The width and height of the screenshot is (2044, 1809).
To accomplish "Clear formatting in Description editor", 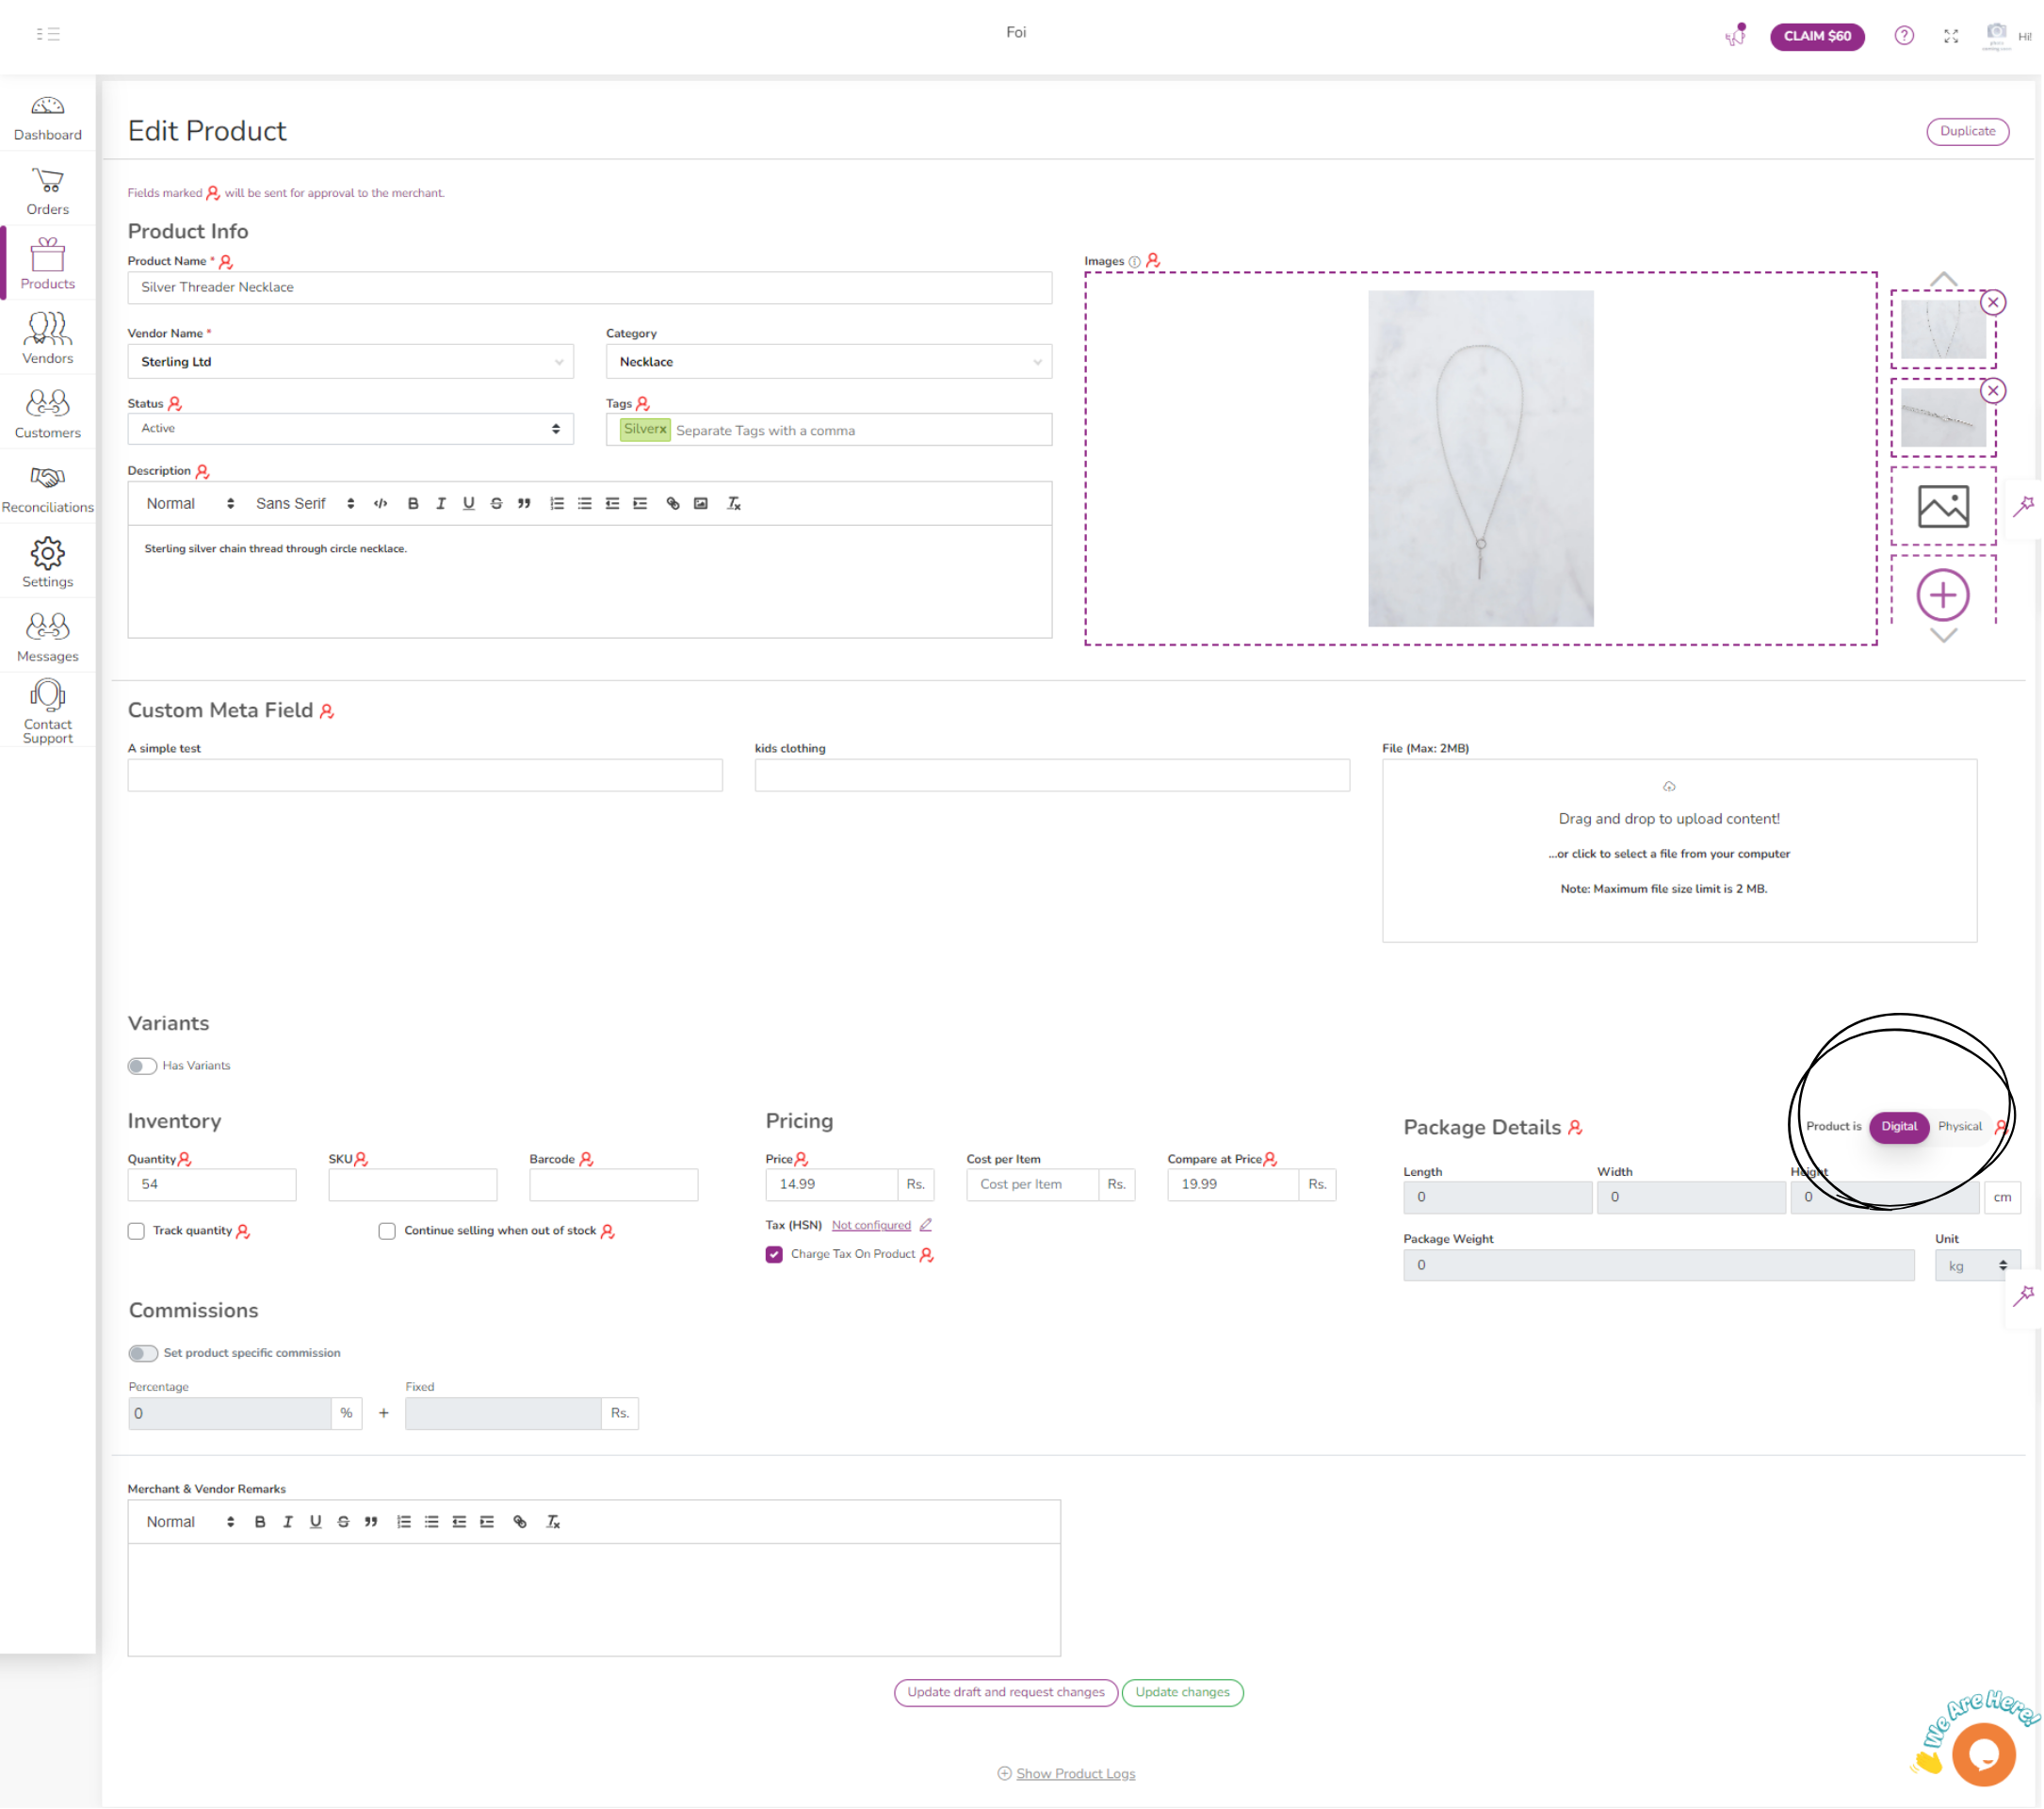I will [x=734, y=504].
